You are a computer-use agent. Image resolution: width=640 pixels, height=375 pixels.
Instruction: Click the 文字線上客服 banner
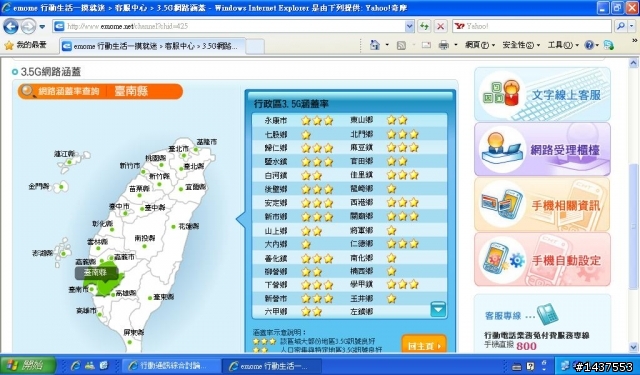point(542,94)
